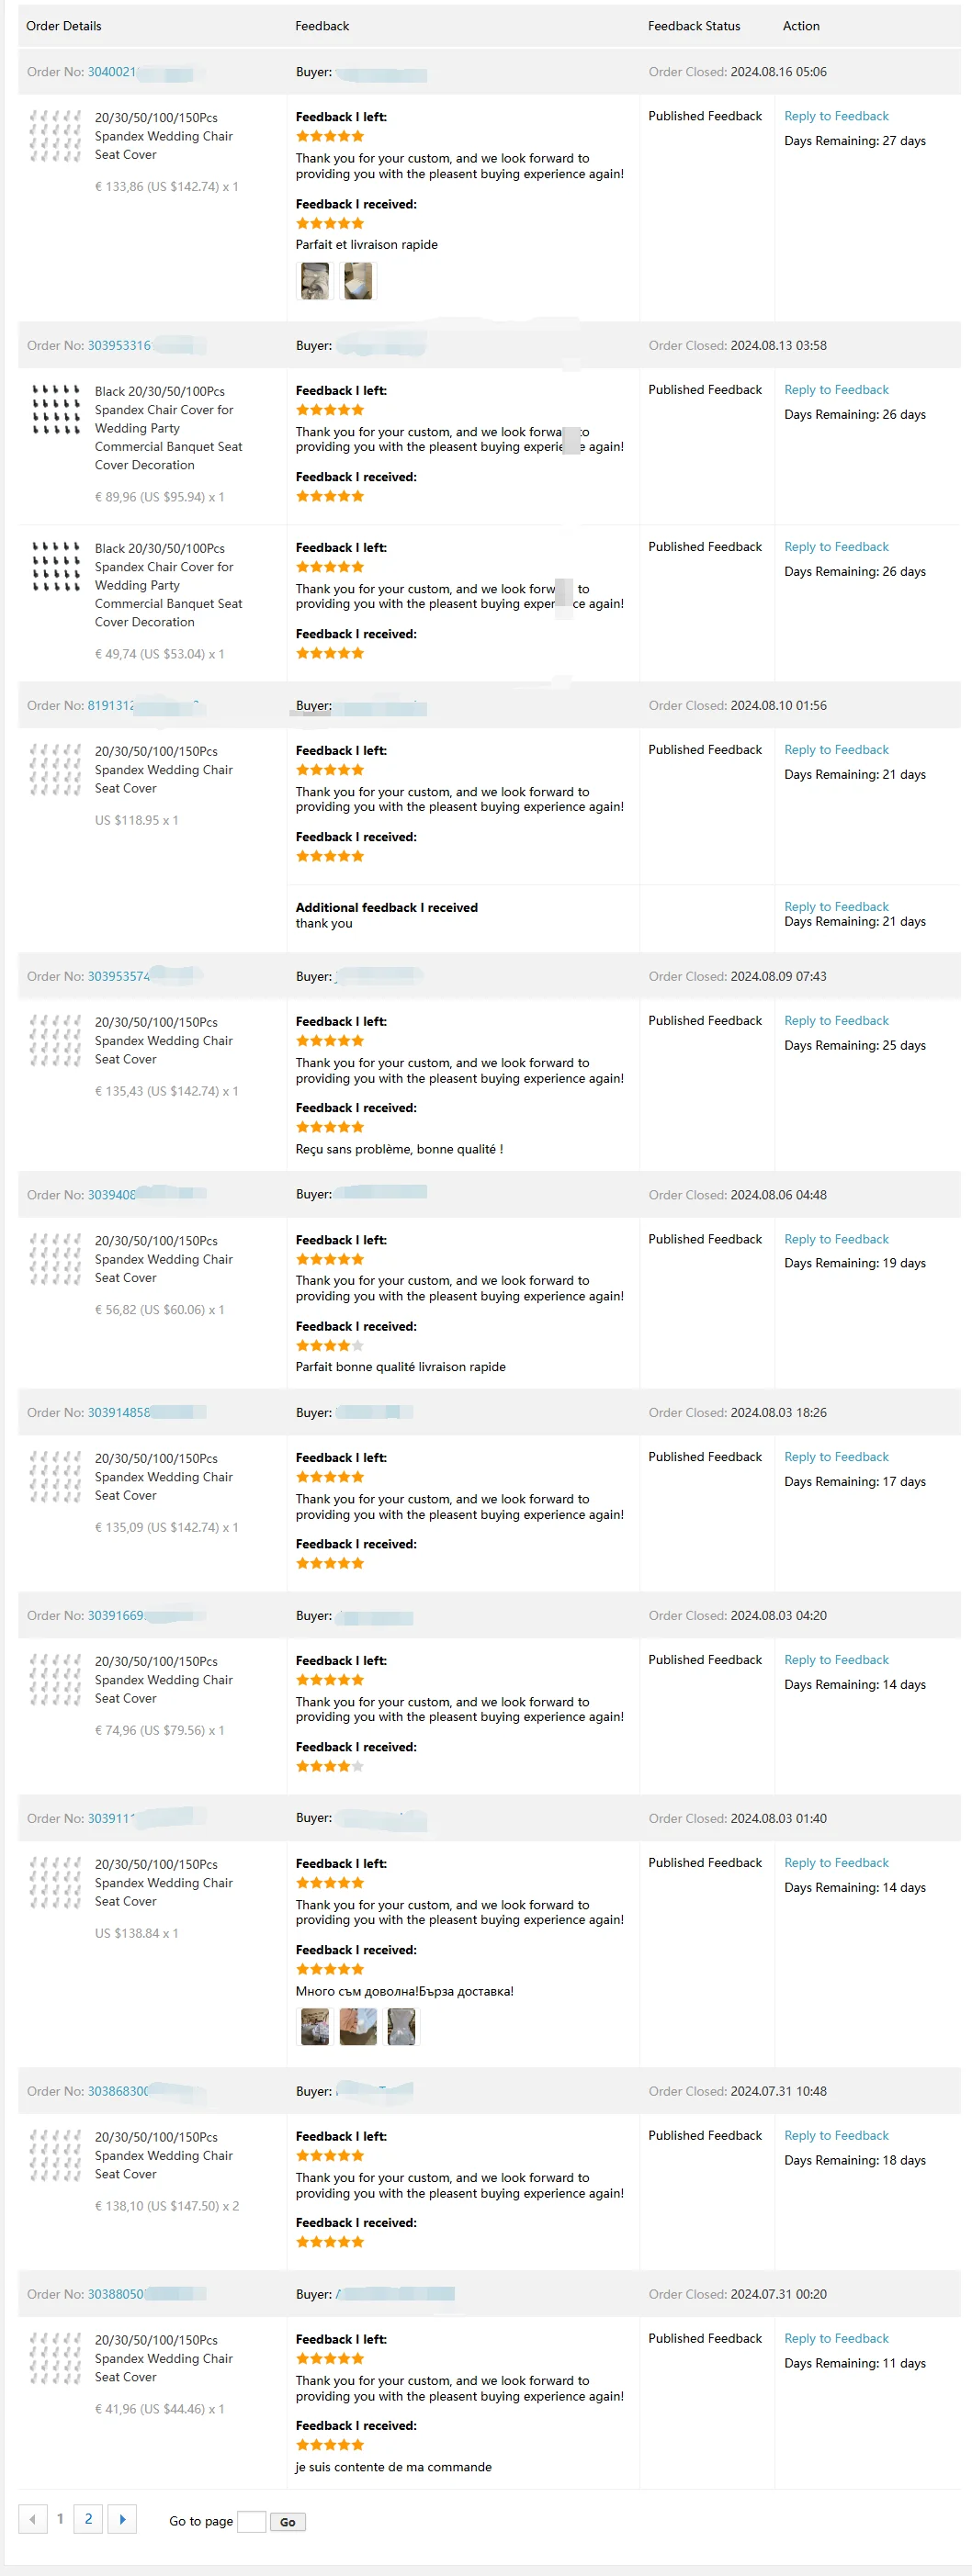Image resolution: width=972 pixels, height=2576 pixels.
Task: Reply to Feedback with 11 days remaining
Action: point(836,2338)
